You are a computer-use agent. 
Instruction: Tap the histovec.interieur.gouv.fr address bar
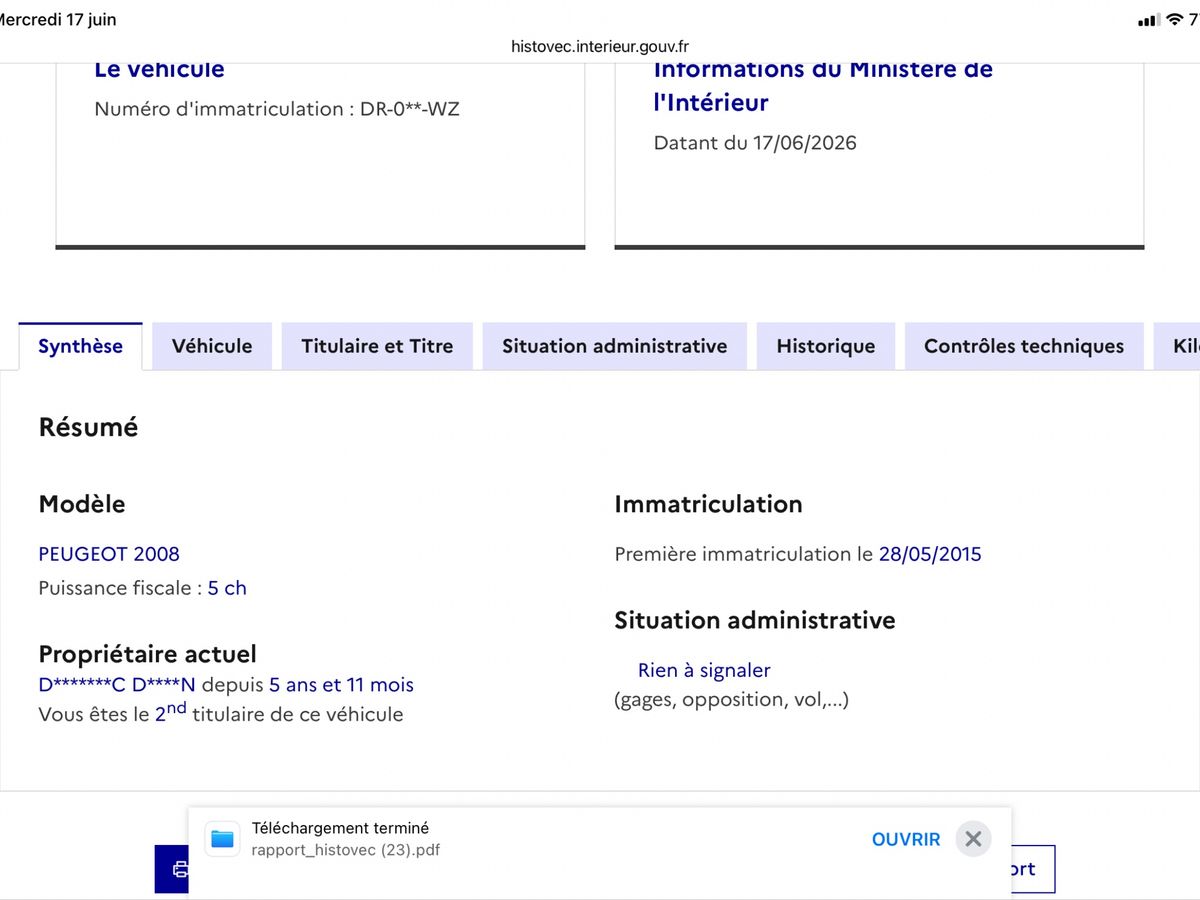pos(600,46)
